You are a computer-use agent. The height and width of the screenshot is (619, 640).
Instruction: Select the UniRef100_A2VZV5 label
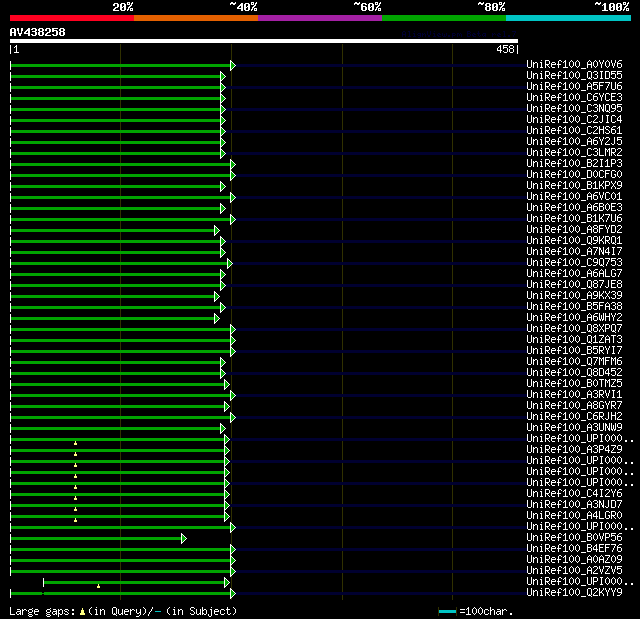coord(574,571)
